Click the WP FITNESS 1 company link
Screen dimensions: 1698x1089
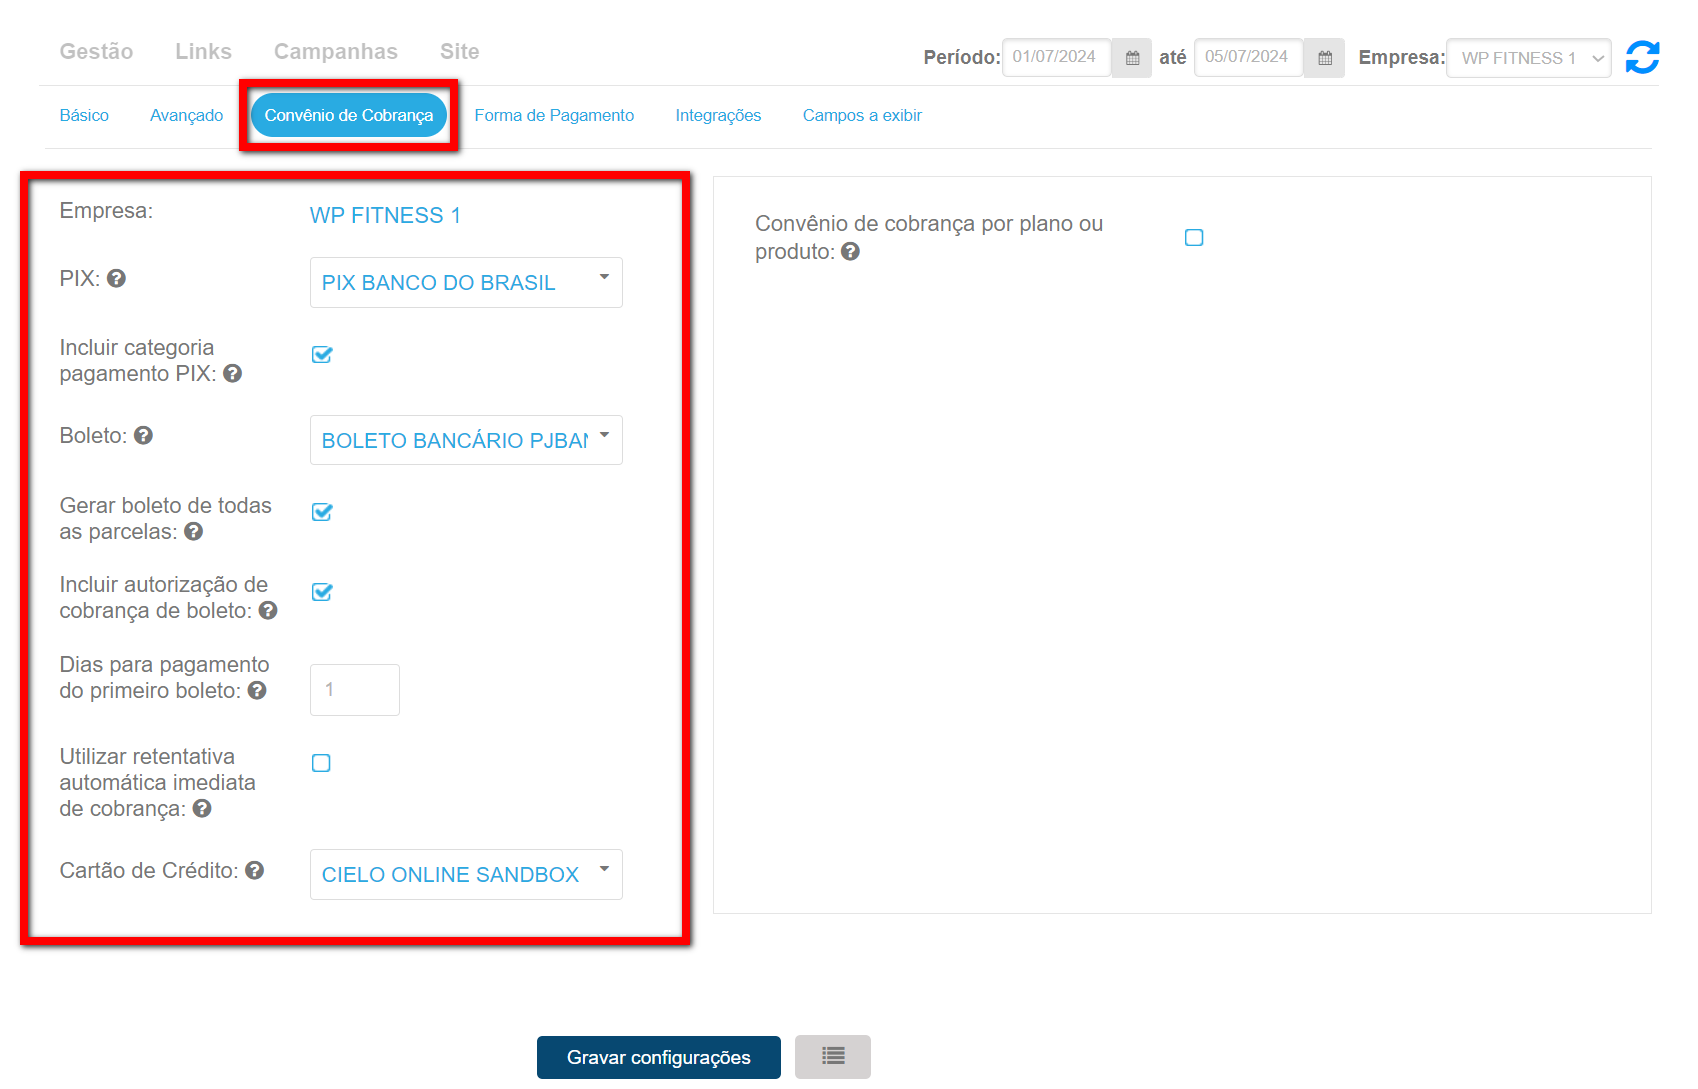click(385, 215)
